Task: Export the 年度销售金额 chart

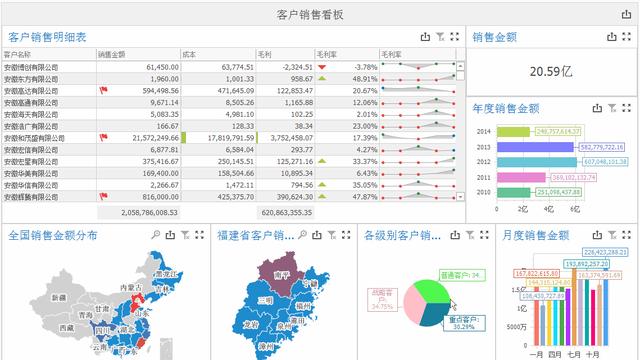Action: coord(597,108)
